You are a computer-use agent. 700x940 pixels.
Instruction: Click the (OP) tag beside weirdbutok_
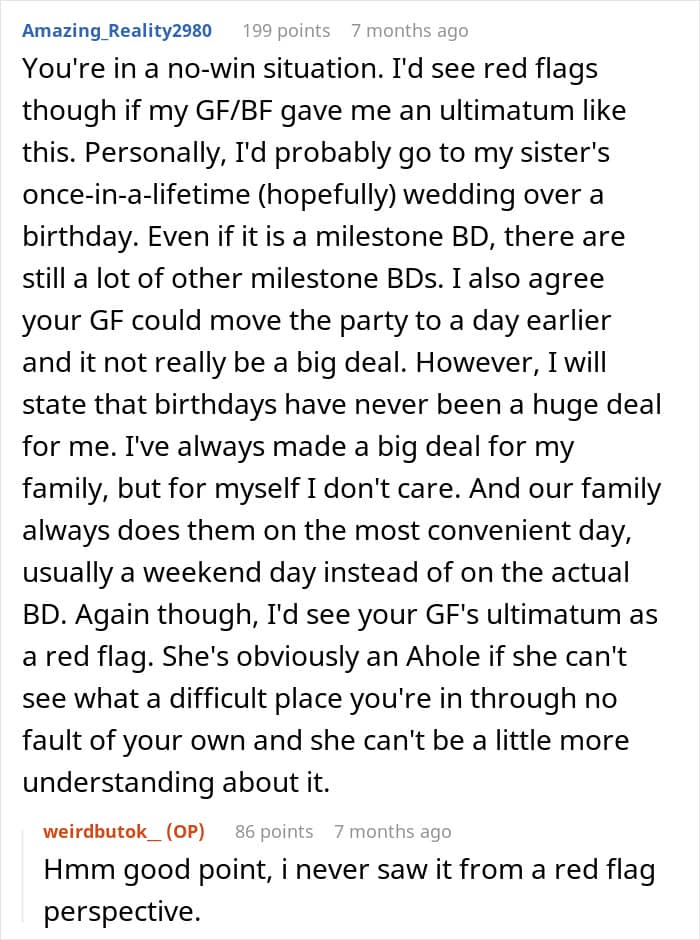pos(184,831)
